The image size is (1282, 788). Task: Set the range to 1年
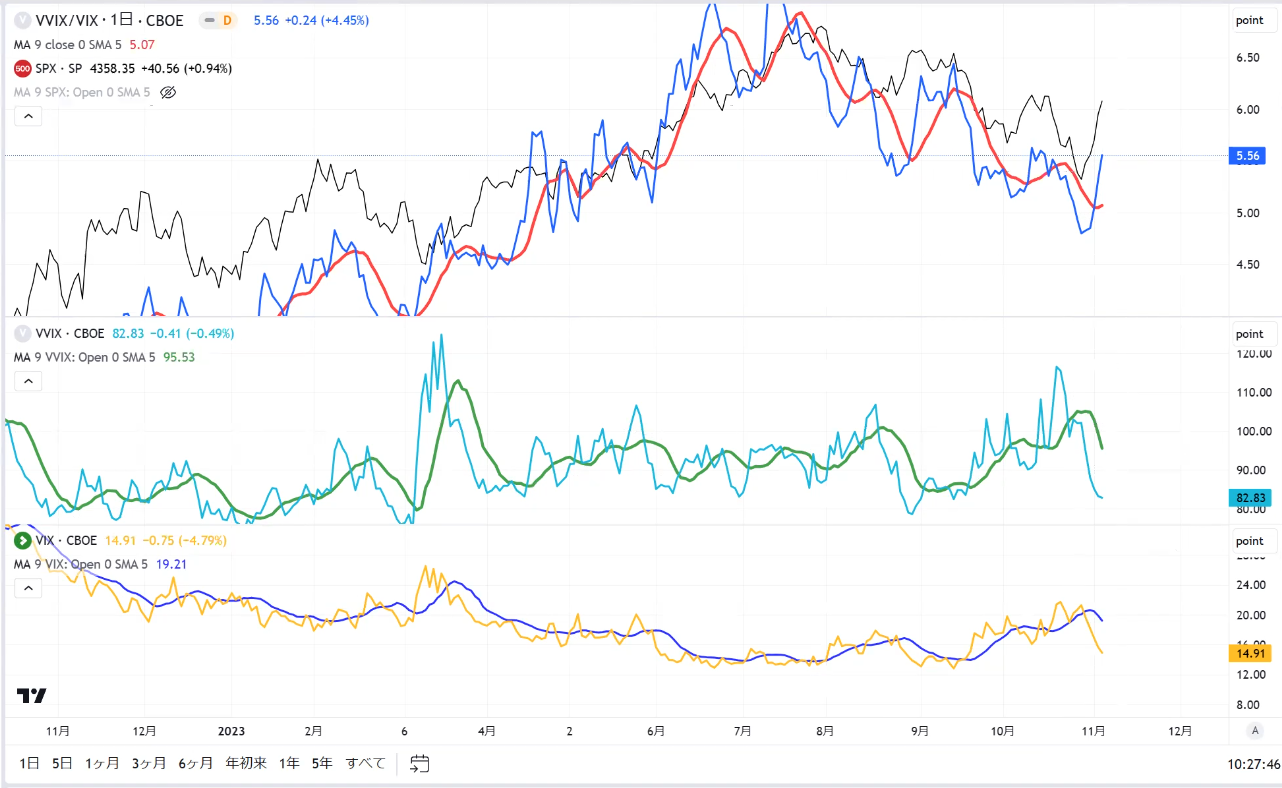point(289,763)
